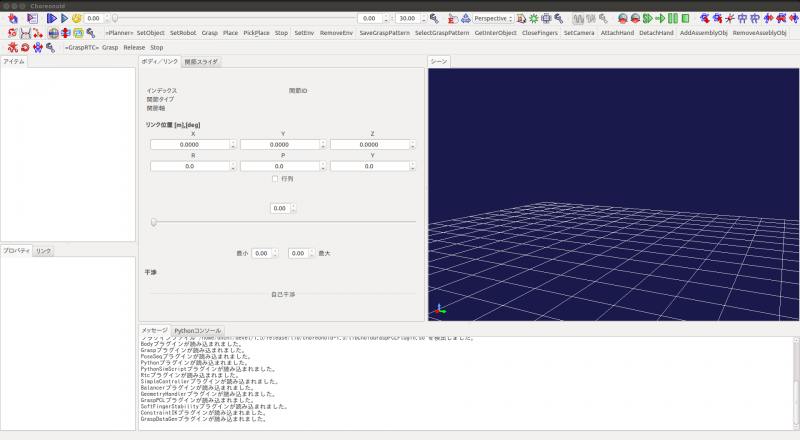The height and width of the screenshot is (440, 800).
Task: Click stepper arrows on the 最小 value field
Action: (x=273, y=253)
